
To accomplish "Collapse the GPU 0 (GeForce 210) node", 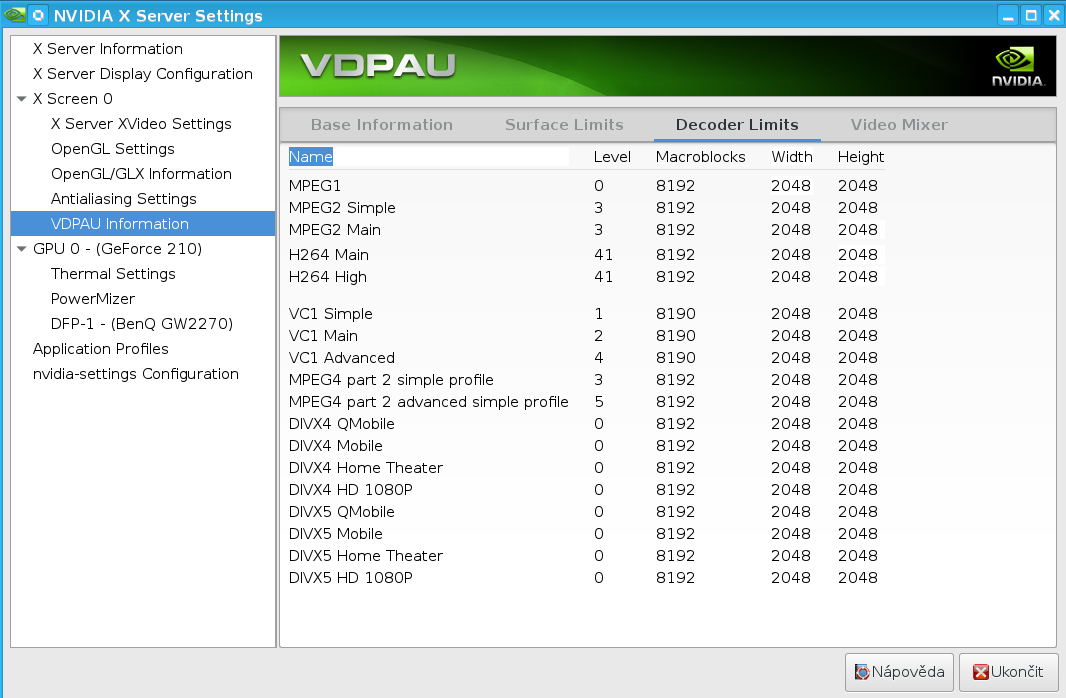I will [x=22, y=249].
